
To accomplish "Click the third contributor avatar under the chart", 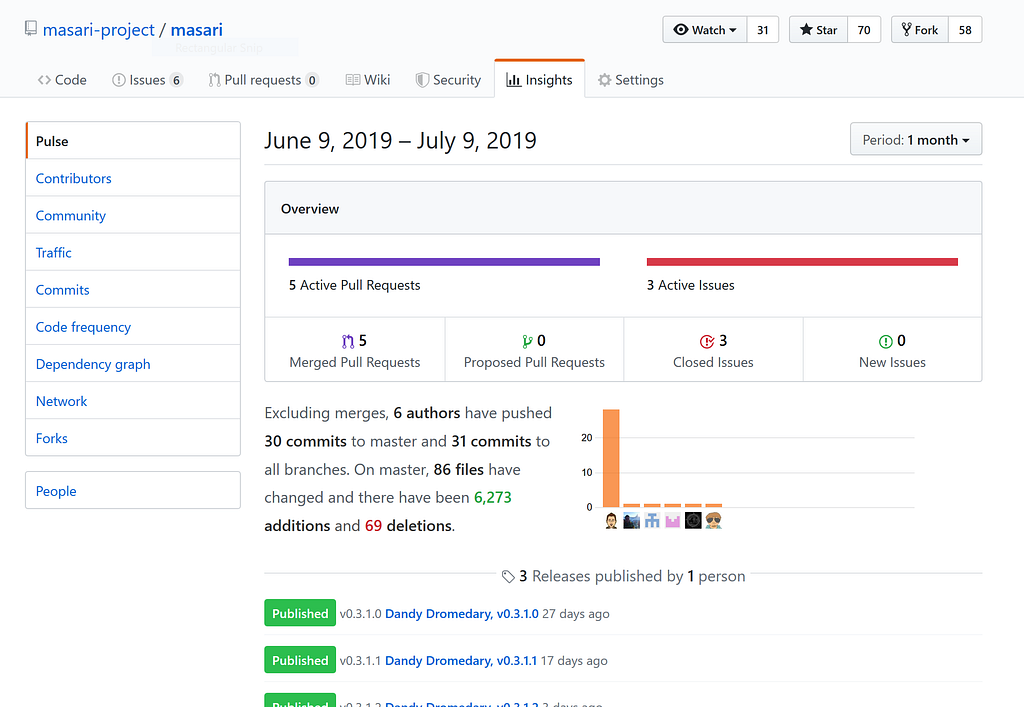I will [652, 520].
